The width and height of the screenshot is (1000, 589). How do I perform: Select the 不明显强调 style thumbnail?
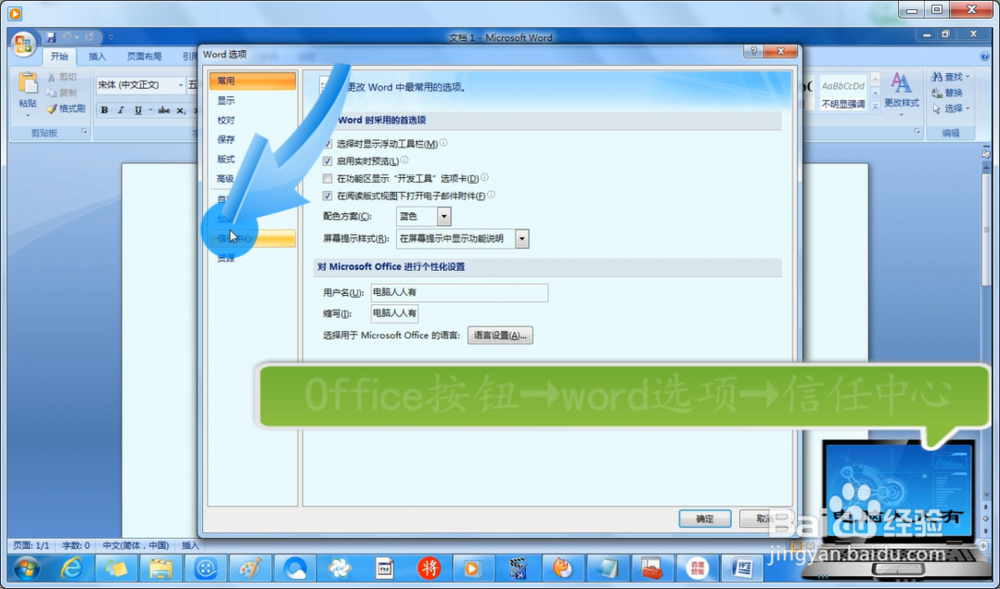842,93
